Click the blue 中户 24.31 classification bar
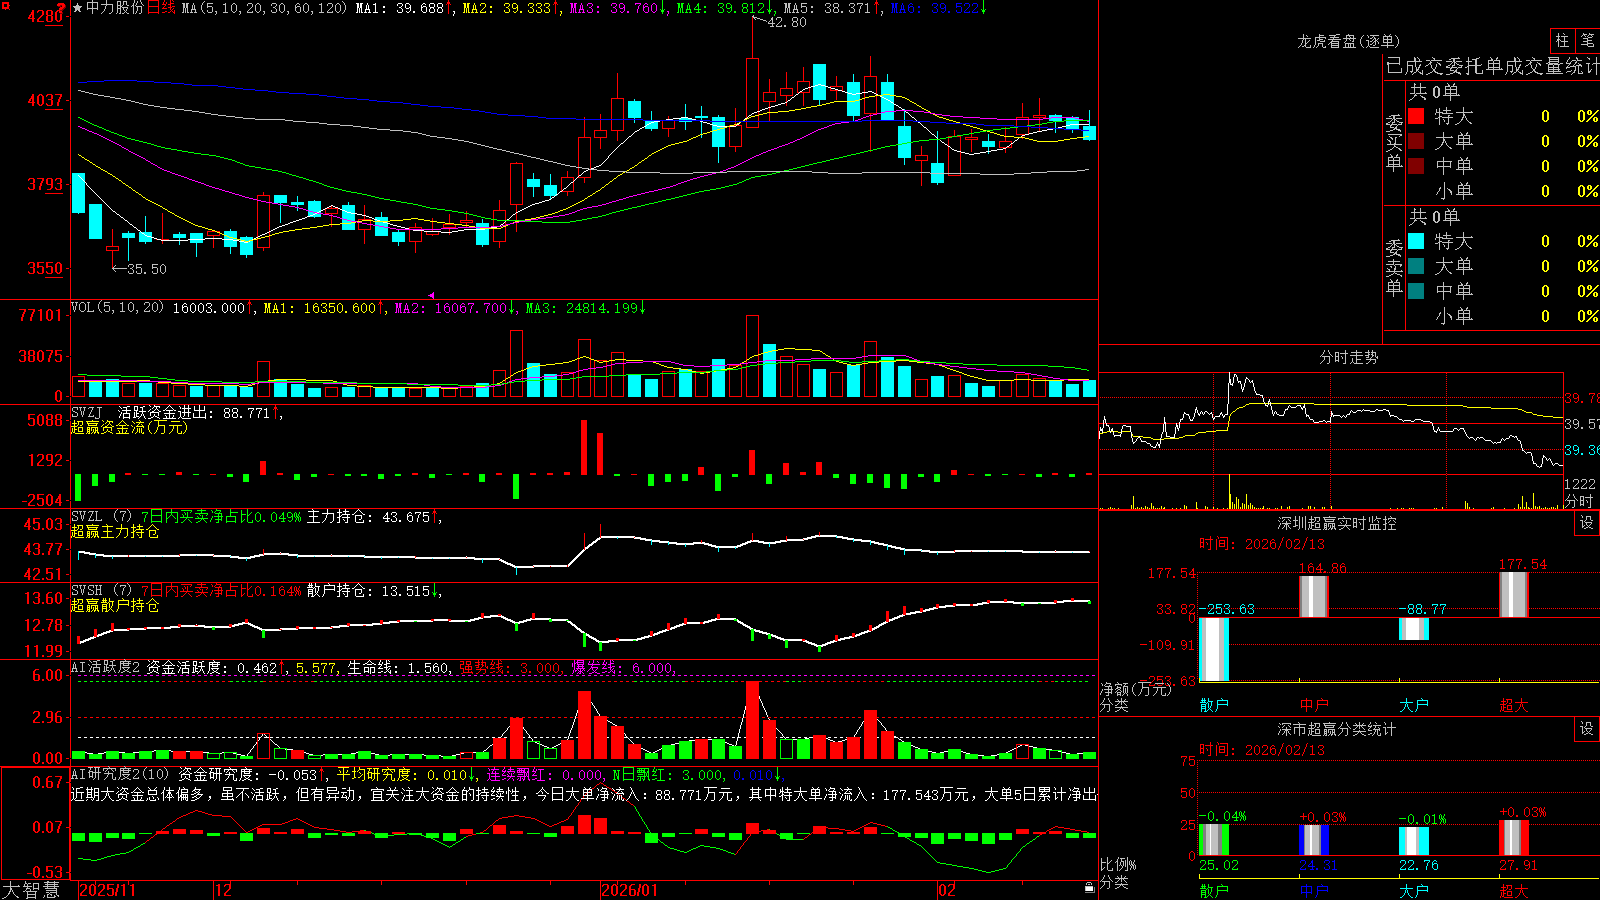 (x=1314, y=840)
